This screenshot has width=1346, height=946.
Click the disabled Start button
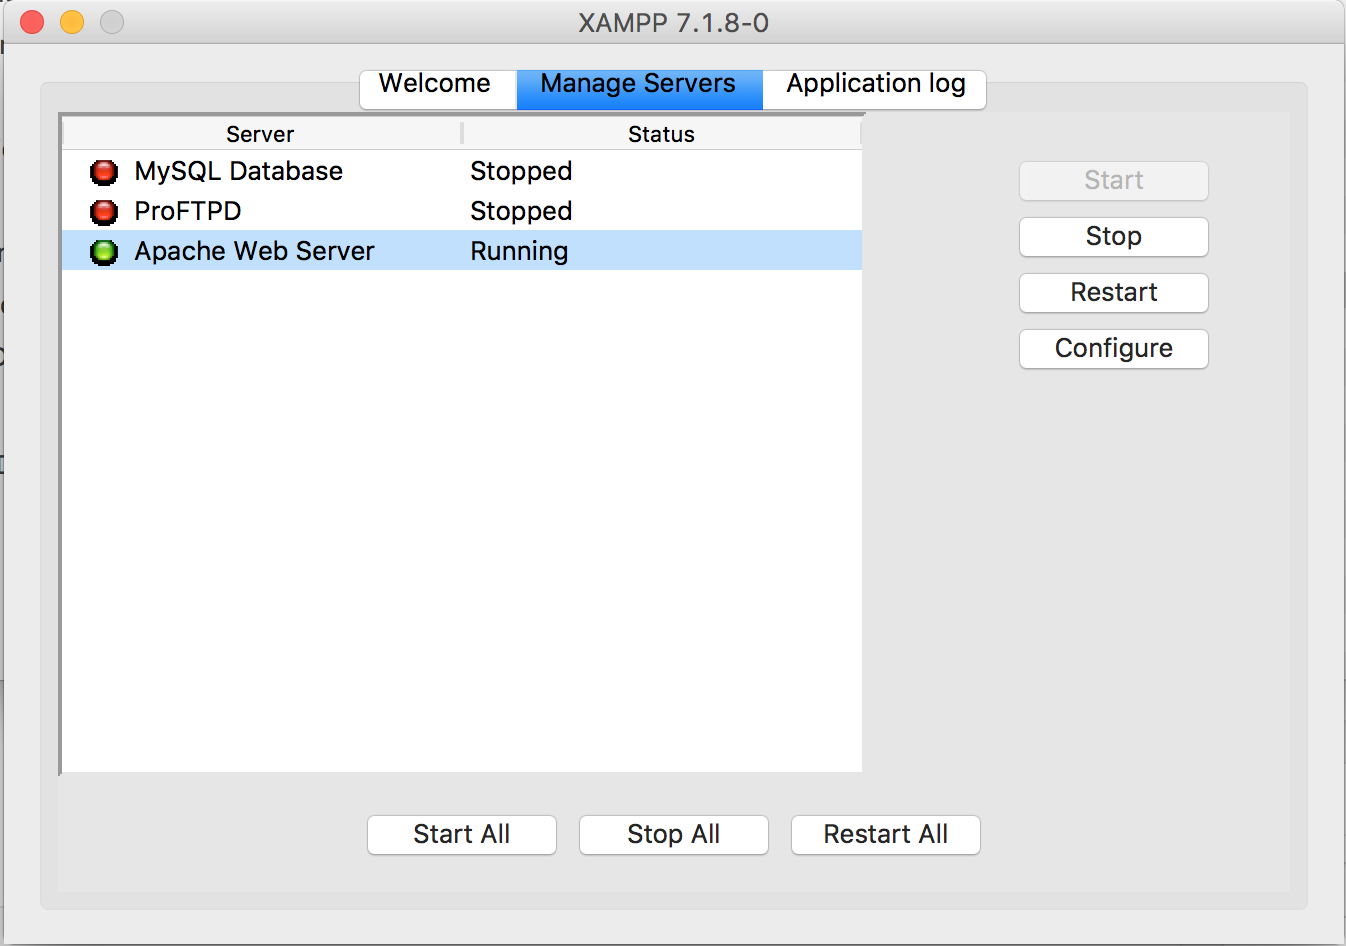[1113, 181]
